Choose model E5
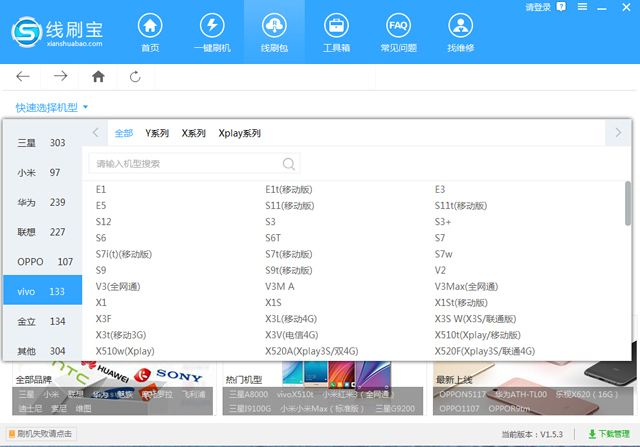640x447 pixels. (101, 206)
